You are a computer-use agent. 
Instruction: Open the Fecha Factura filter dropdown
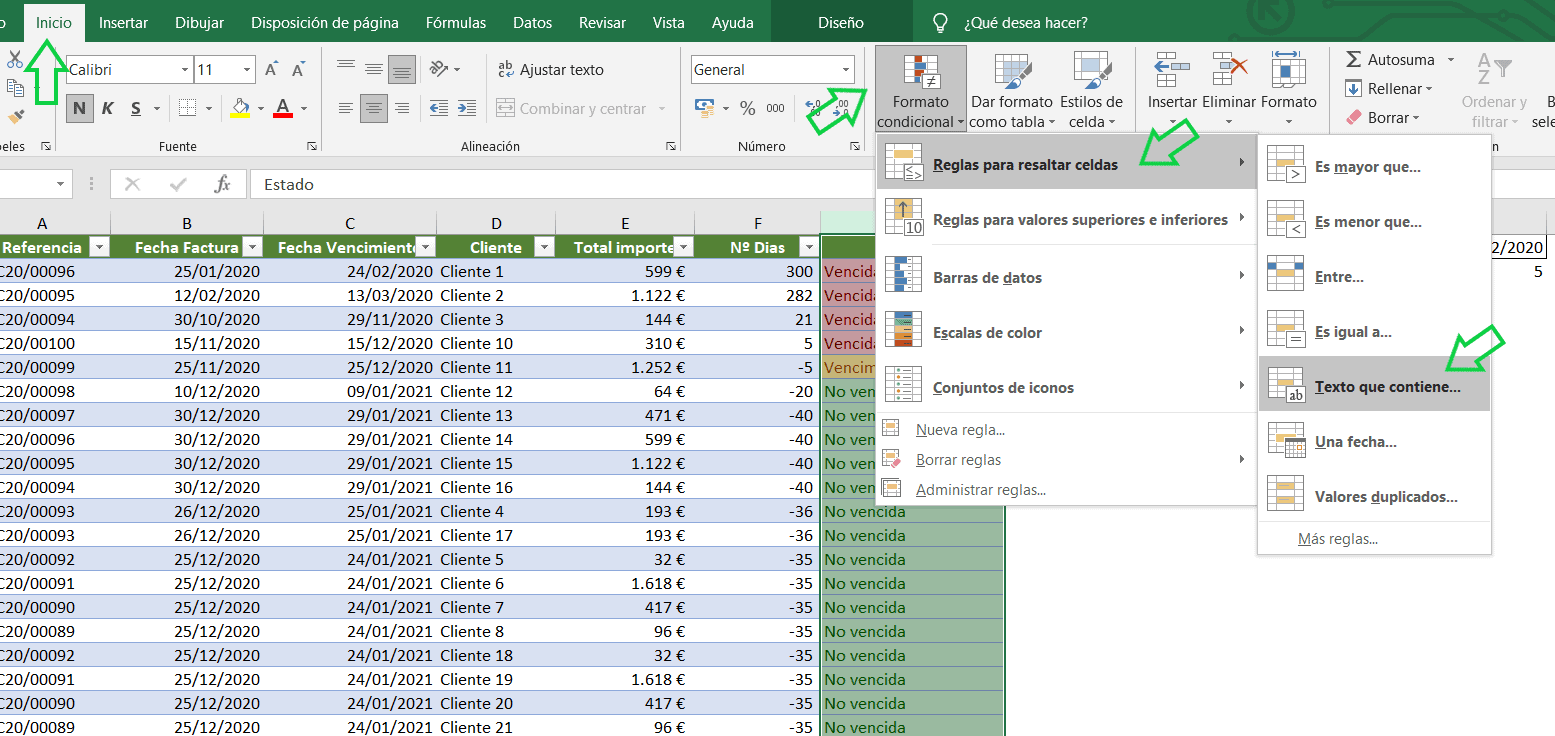[252, 247]
